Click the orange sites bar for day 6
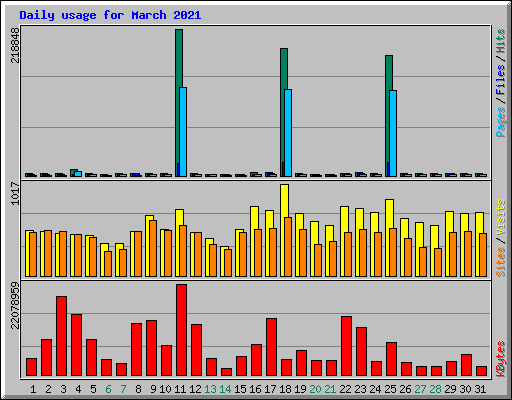The height and width of the screenshot is (400, 512). (108, 264)
